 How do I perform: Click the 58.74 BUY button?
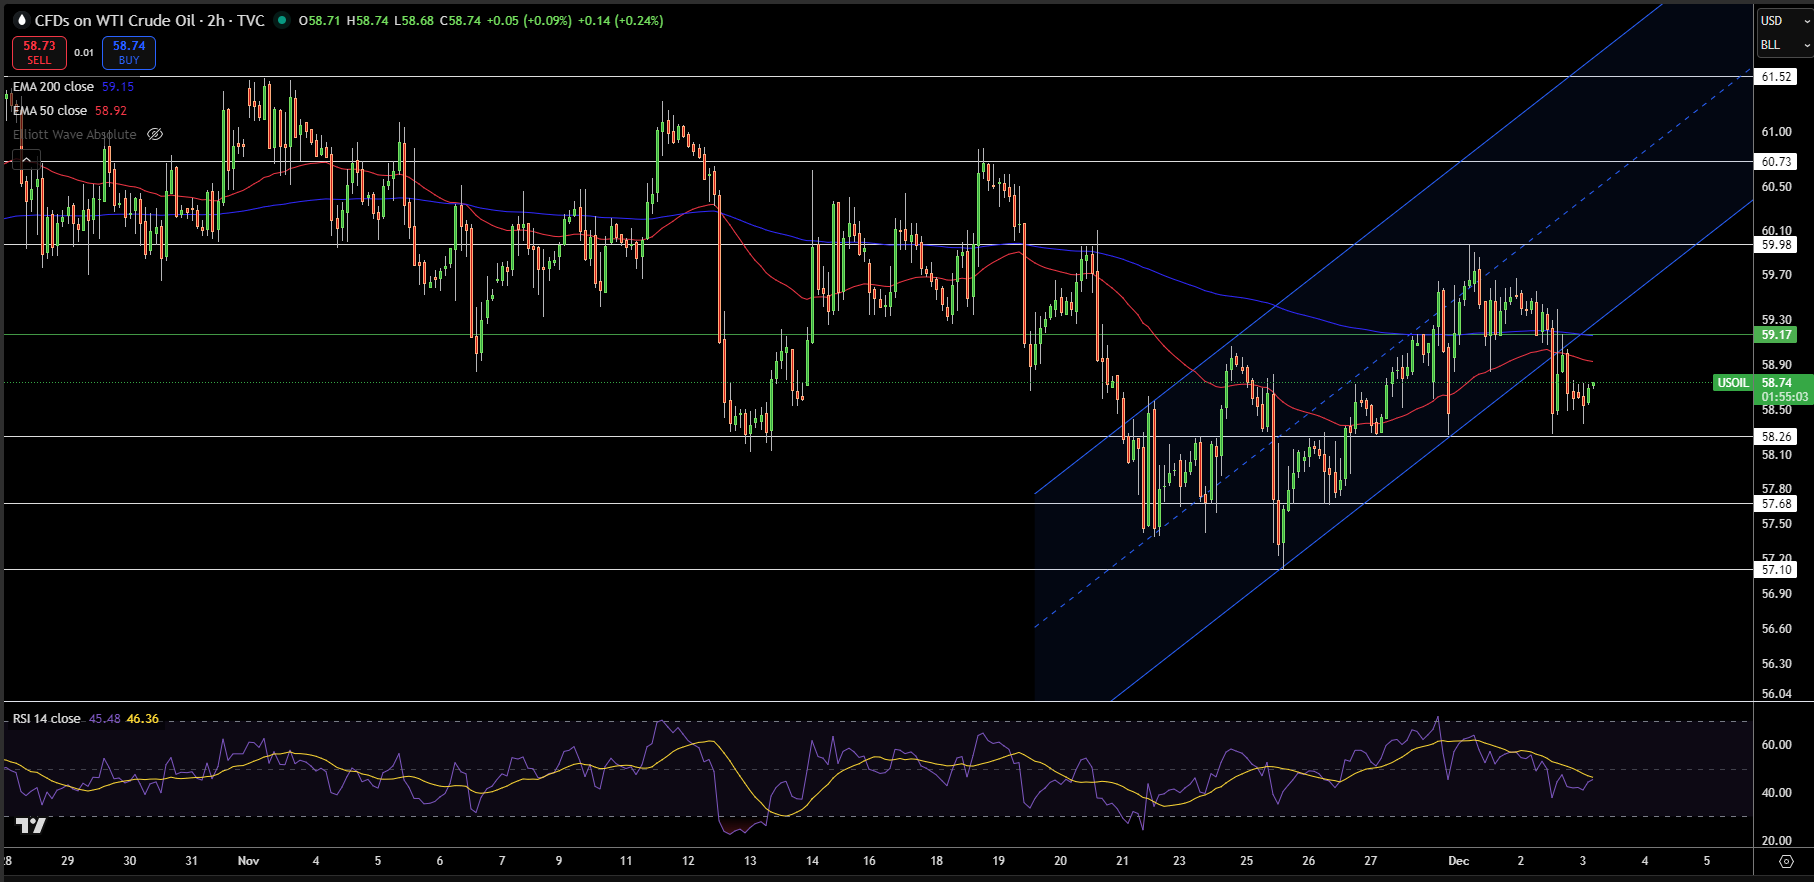(129, 52)
